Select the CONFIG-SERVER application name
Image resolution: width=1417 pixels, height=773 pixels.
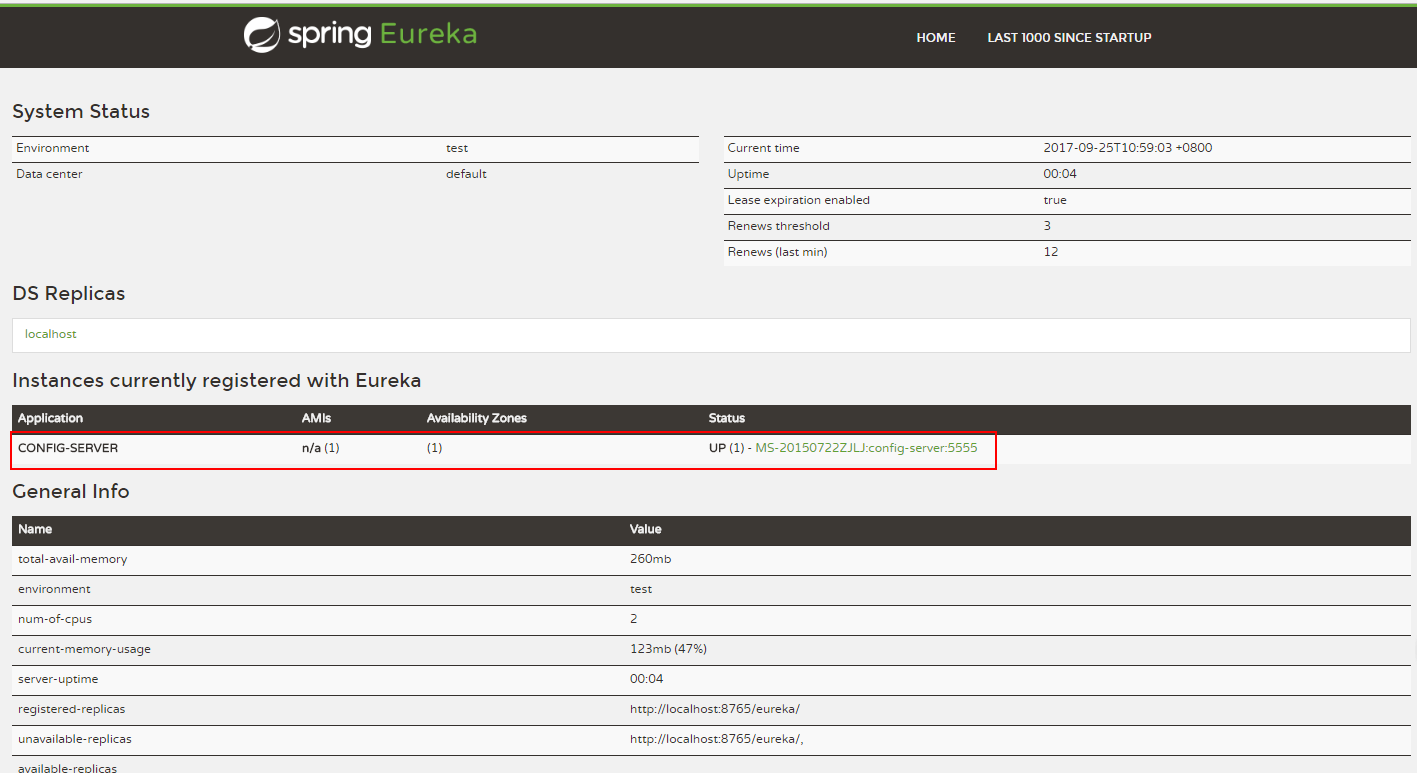tap(68, 448)
